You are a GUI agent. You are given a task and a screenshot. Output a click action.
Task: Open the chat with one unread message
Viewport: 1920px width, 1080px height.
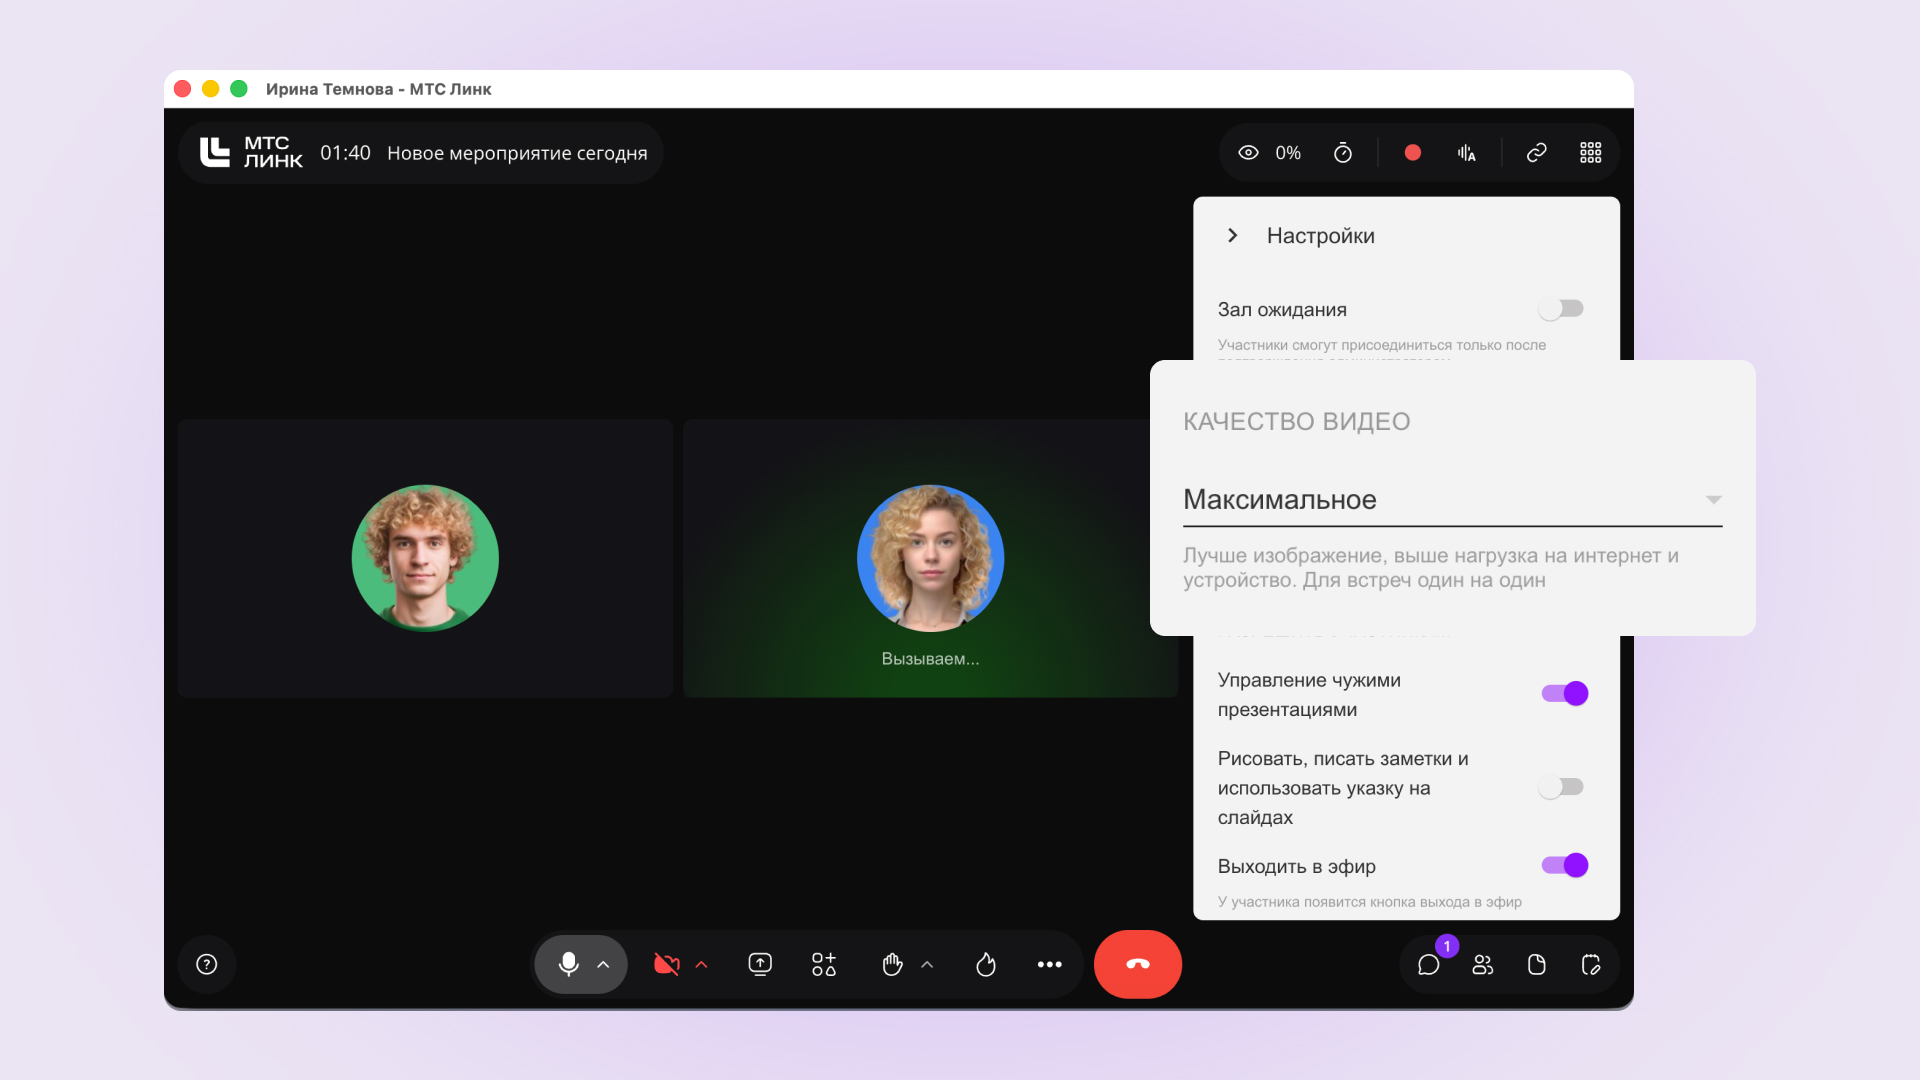point(1429,964)
